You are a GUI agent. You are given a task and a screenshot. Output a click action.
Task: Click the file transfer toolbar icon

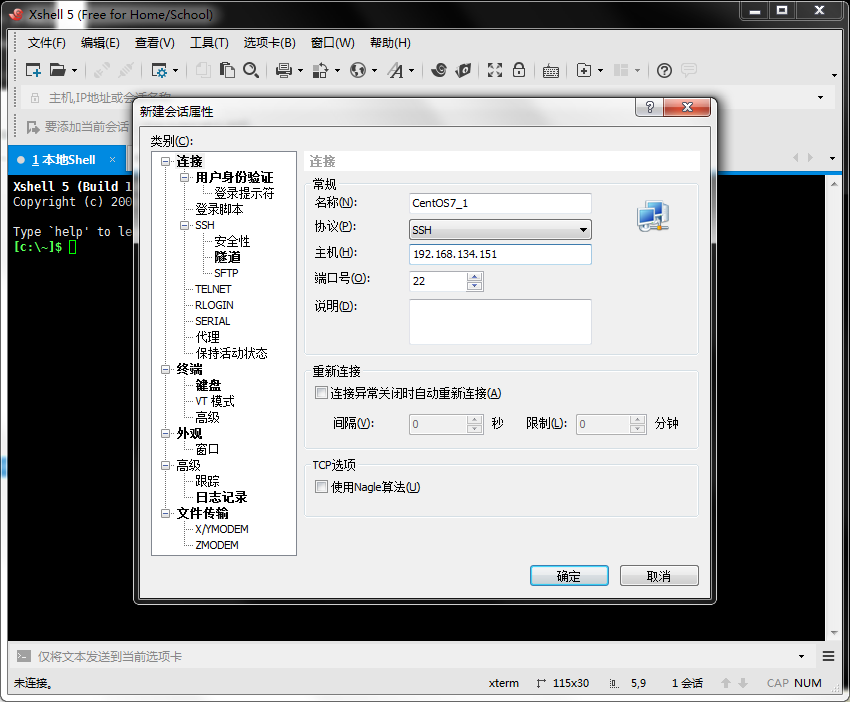(x=320, y=70)
